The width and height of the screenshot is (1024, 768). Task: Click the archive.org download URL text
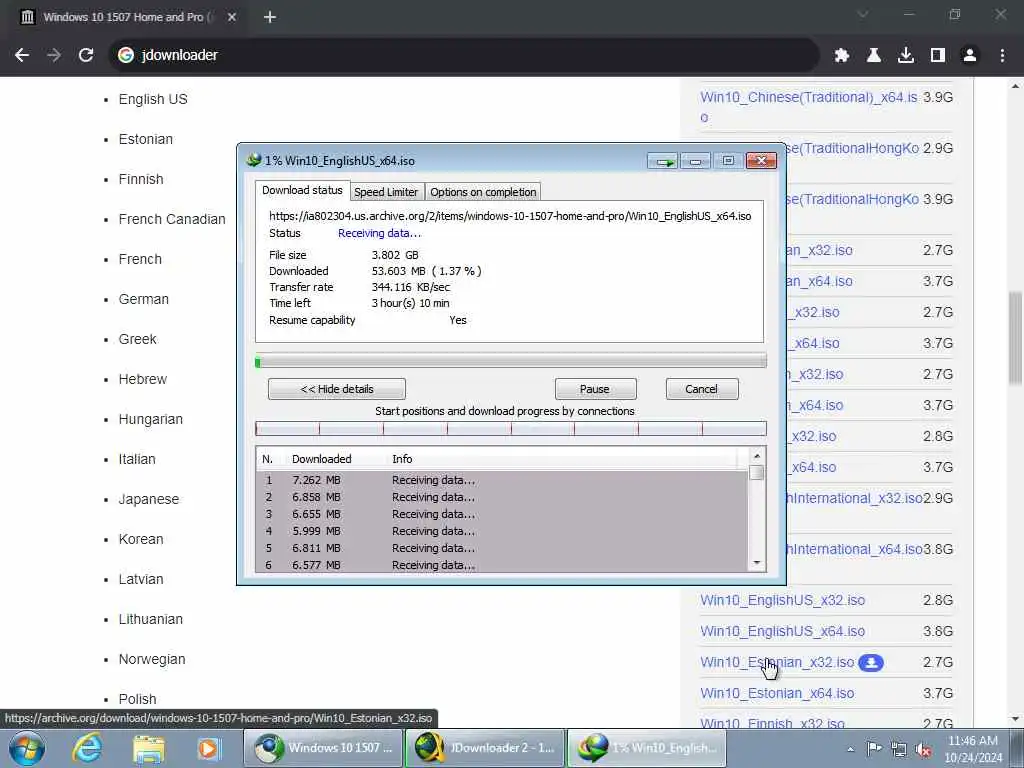(x=510, y=216)
